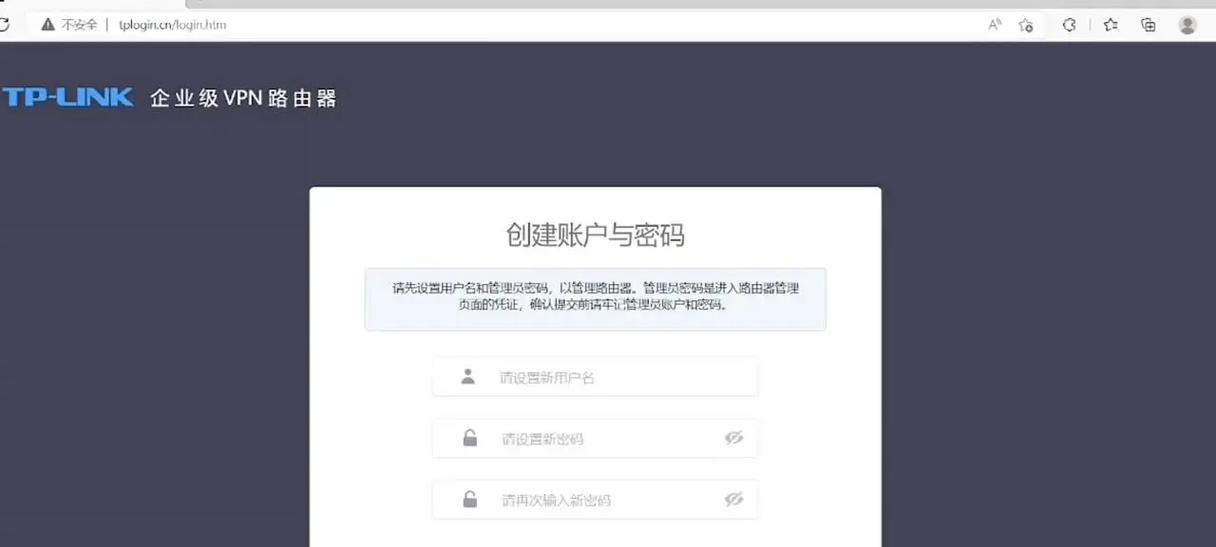This screenshot has width=1216, height=547.
Task: Open the favorites list star icon
Action: pos(1110,25)
